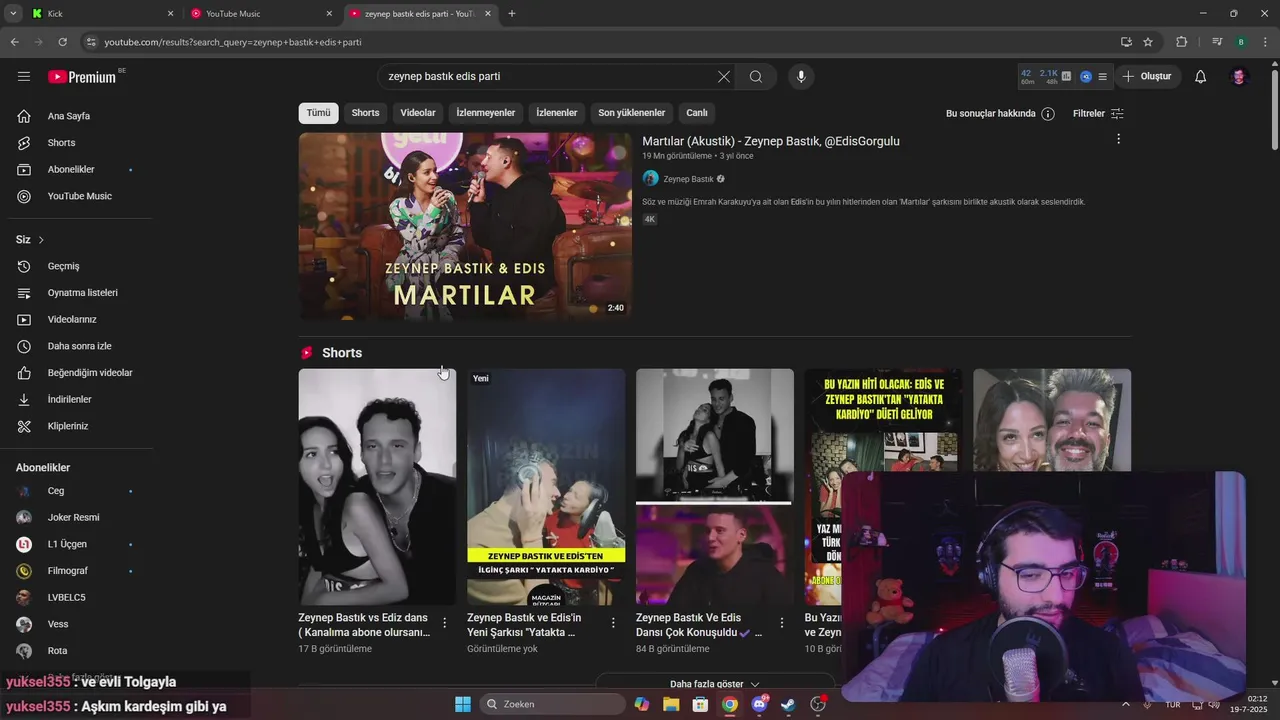Screen dimensions: 1280x720
Task: Open Discord from taskbar
Action: pos(759,704)
